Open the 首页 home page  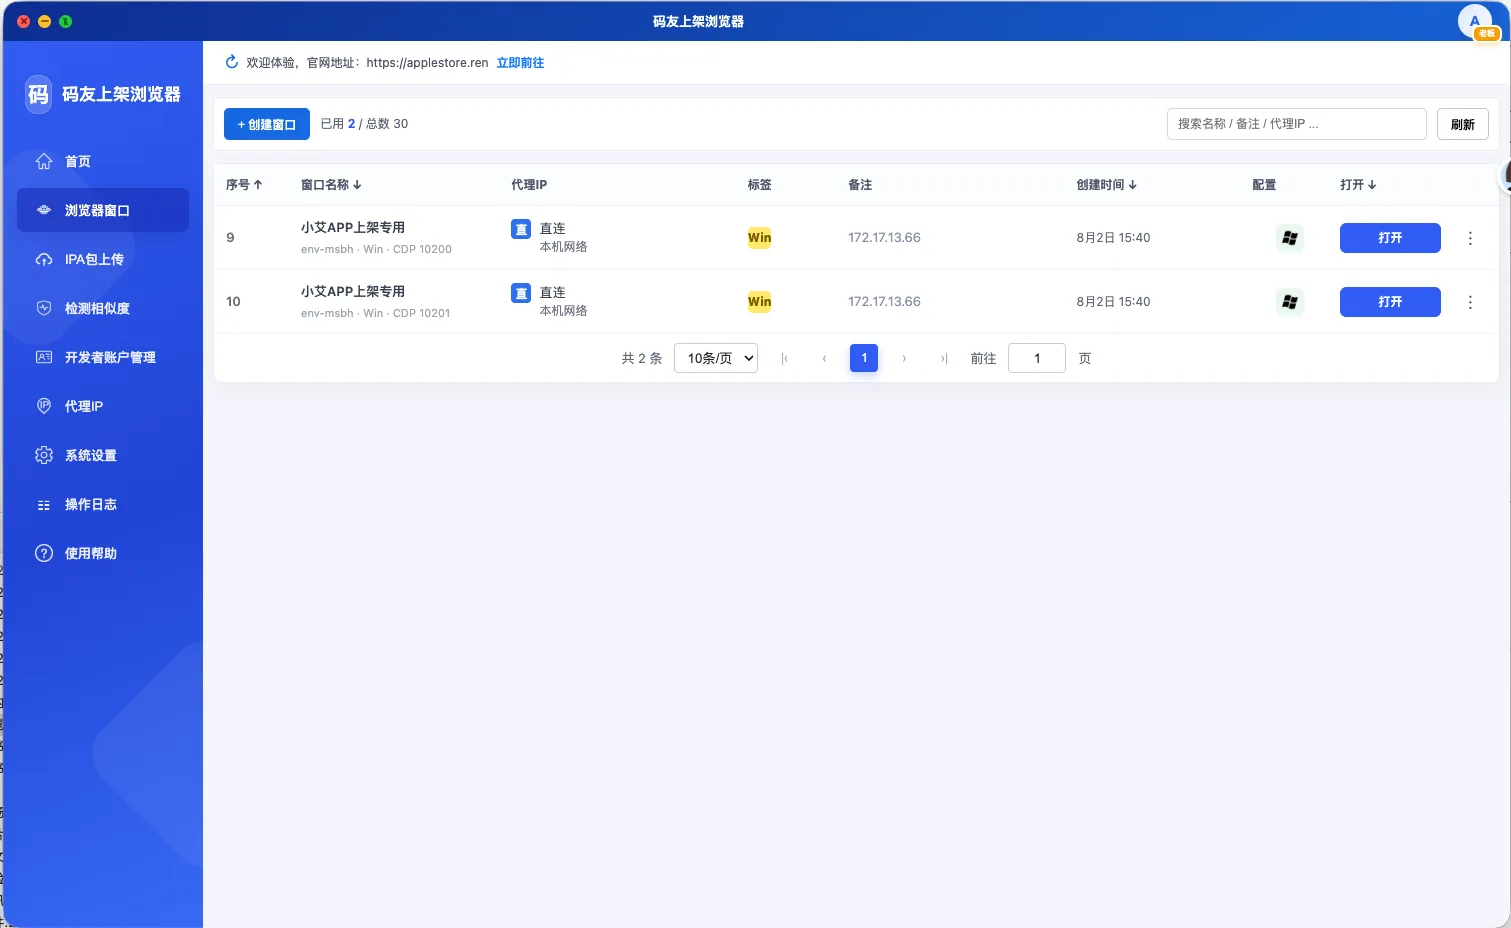[x=103, y=161]
